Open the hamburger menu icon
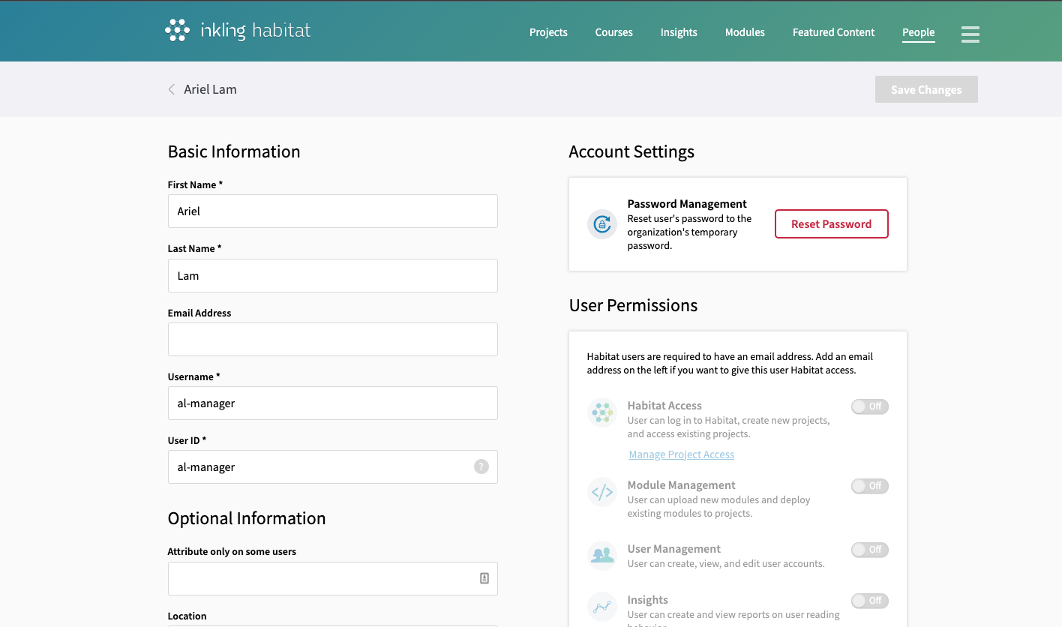 [970, 34]
